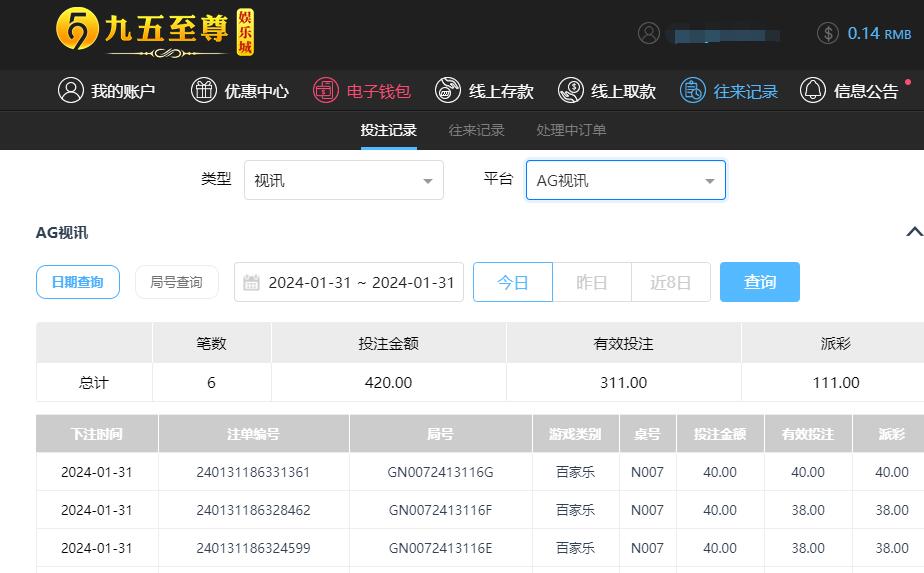This screenshot has width=924, height=573.
Task: Click the blue 查询 button
Action: (x=759, y=282)
